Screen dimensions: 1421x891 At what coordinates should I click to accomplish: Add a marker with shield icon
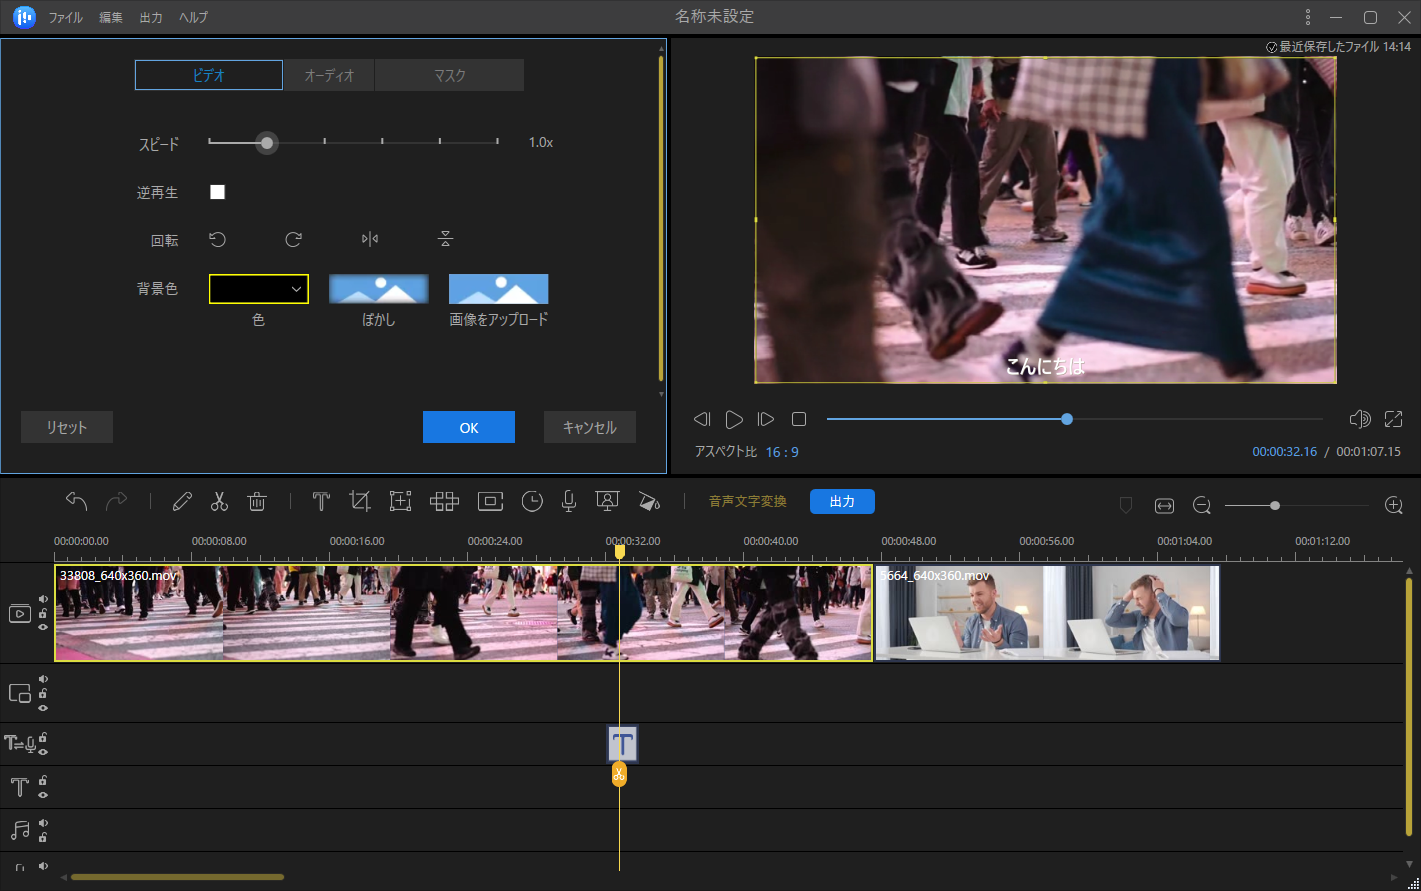click(1126, 505)
